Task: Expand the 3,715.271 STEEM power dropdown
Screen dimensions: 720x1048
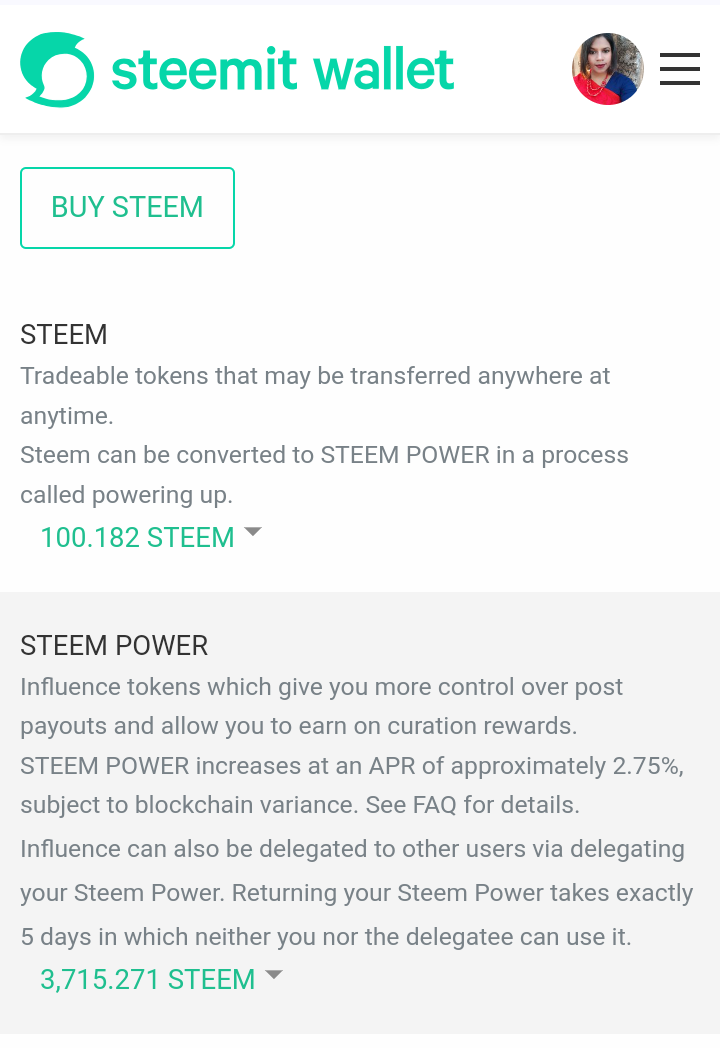Action: point(148,980)
